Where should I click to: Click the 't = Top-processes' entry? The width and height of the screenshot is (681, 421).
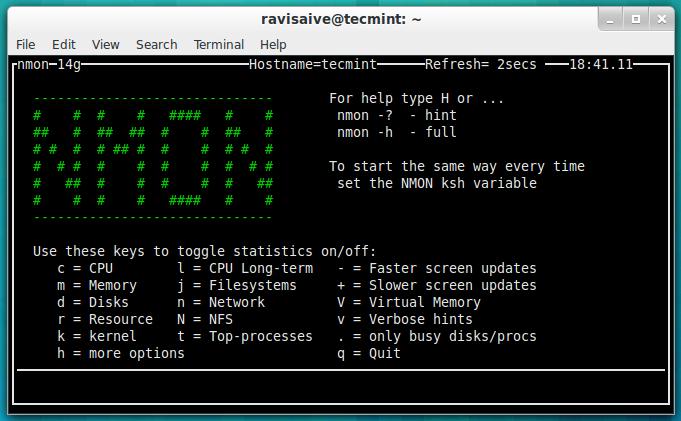(244, 336)
